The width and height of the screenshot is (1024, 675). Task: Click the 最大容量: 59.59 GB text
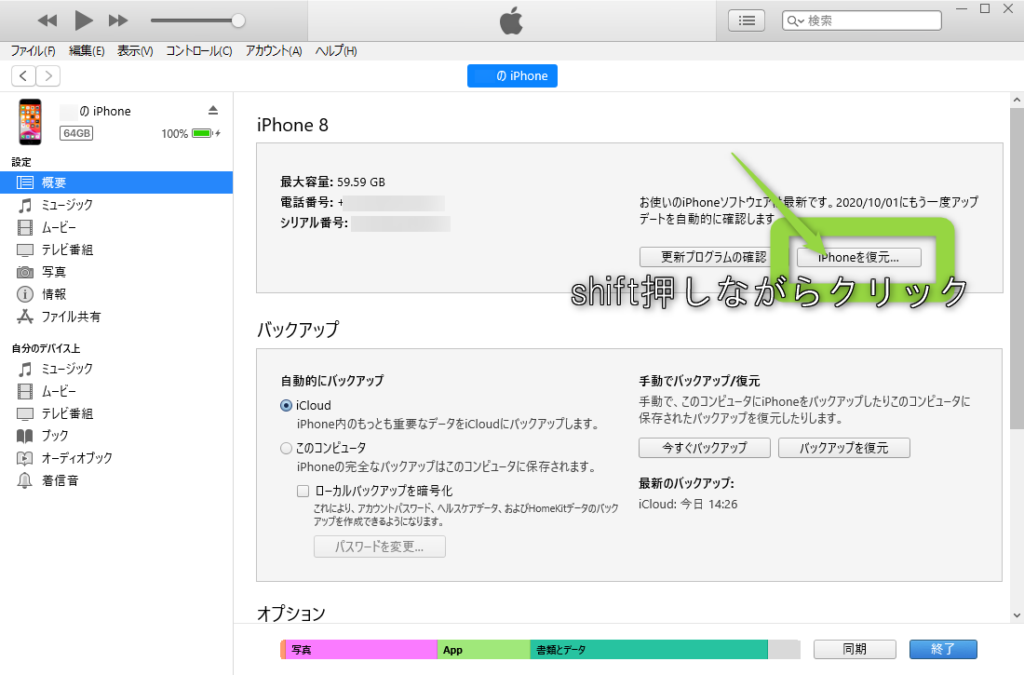332,182
